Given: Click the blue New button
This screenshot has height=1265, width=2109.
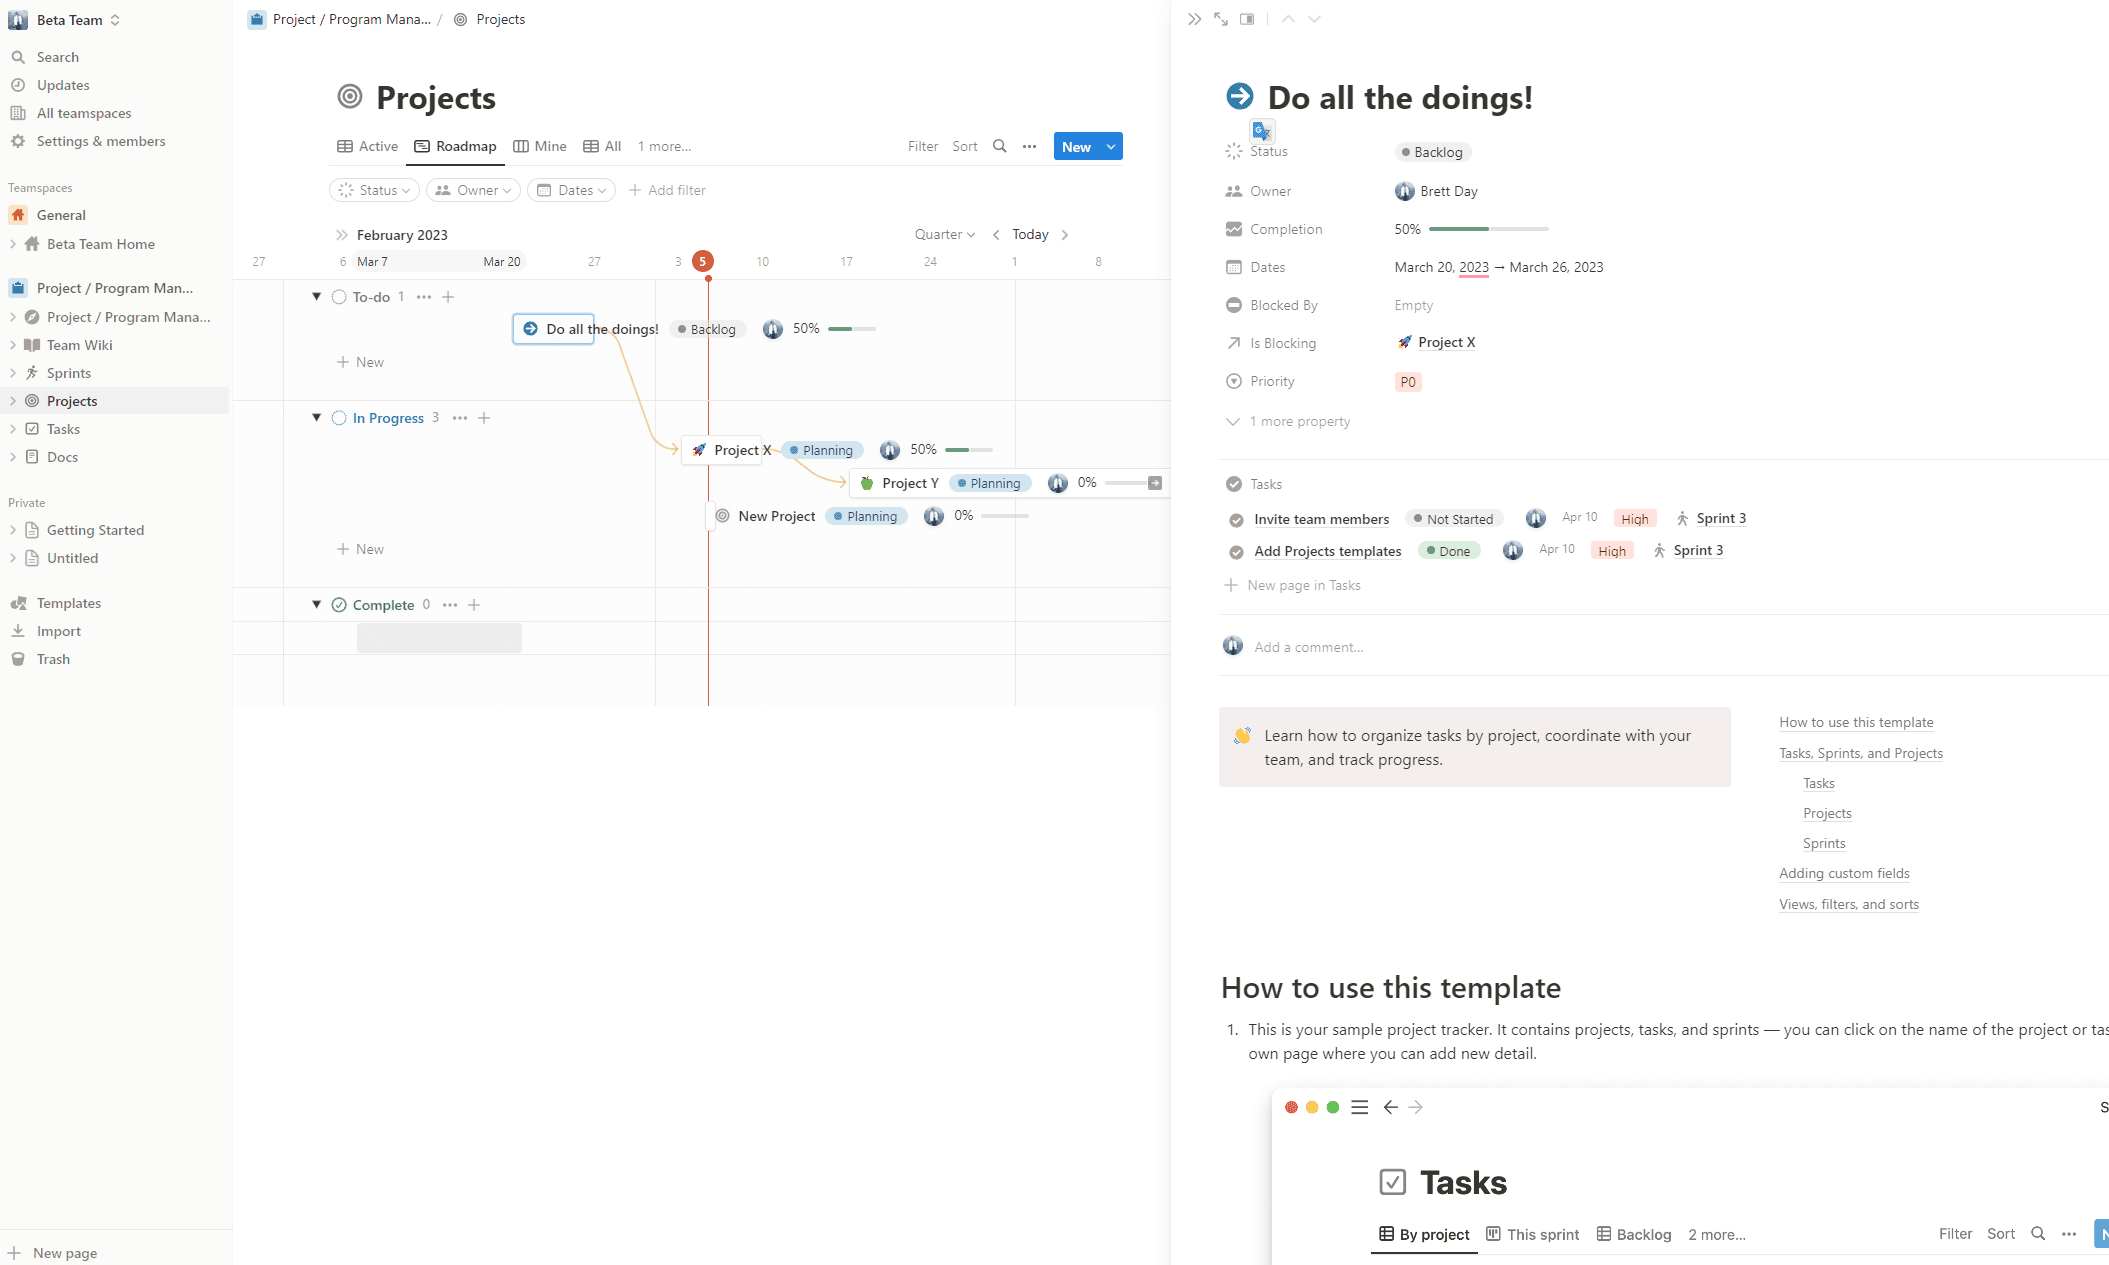Looking at the screenshot, I should tap(1077, 146).
